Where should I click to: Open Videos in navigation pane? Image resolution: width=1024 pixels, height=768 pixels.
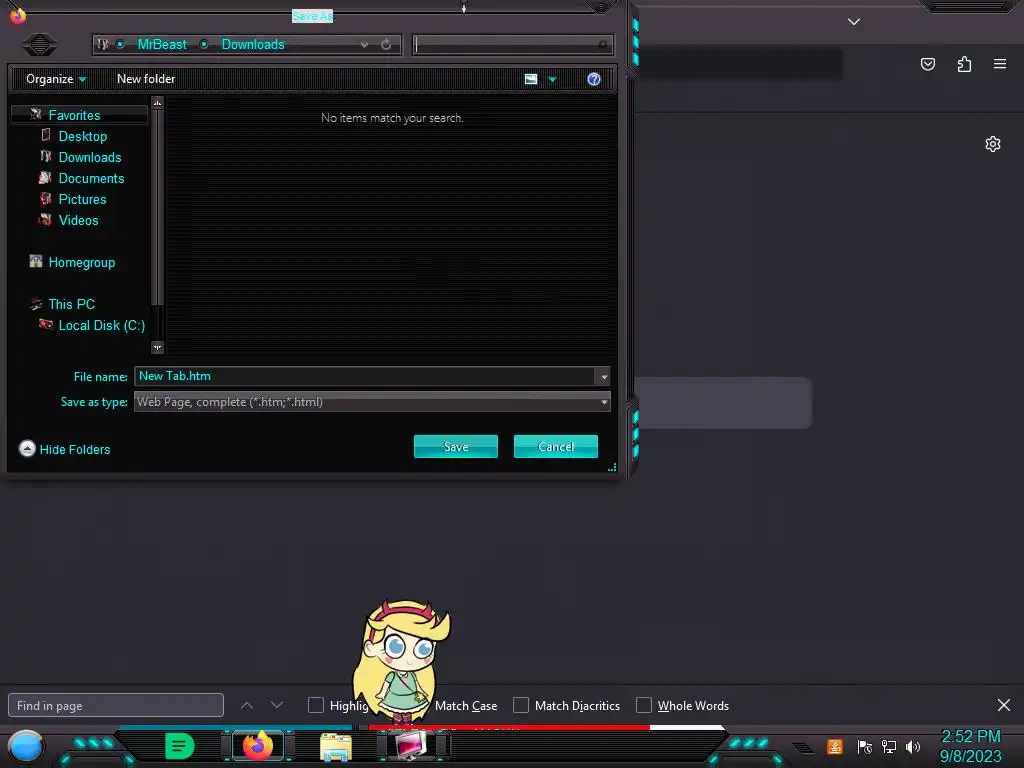click(78, 220)
